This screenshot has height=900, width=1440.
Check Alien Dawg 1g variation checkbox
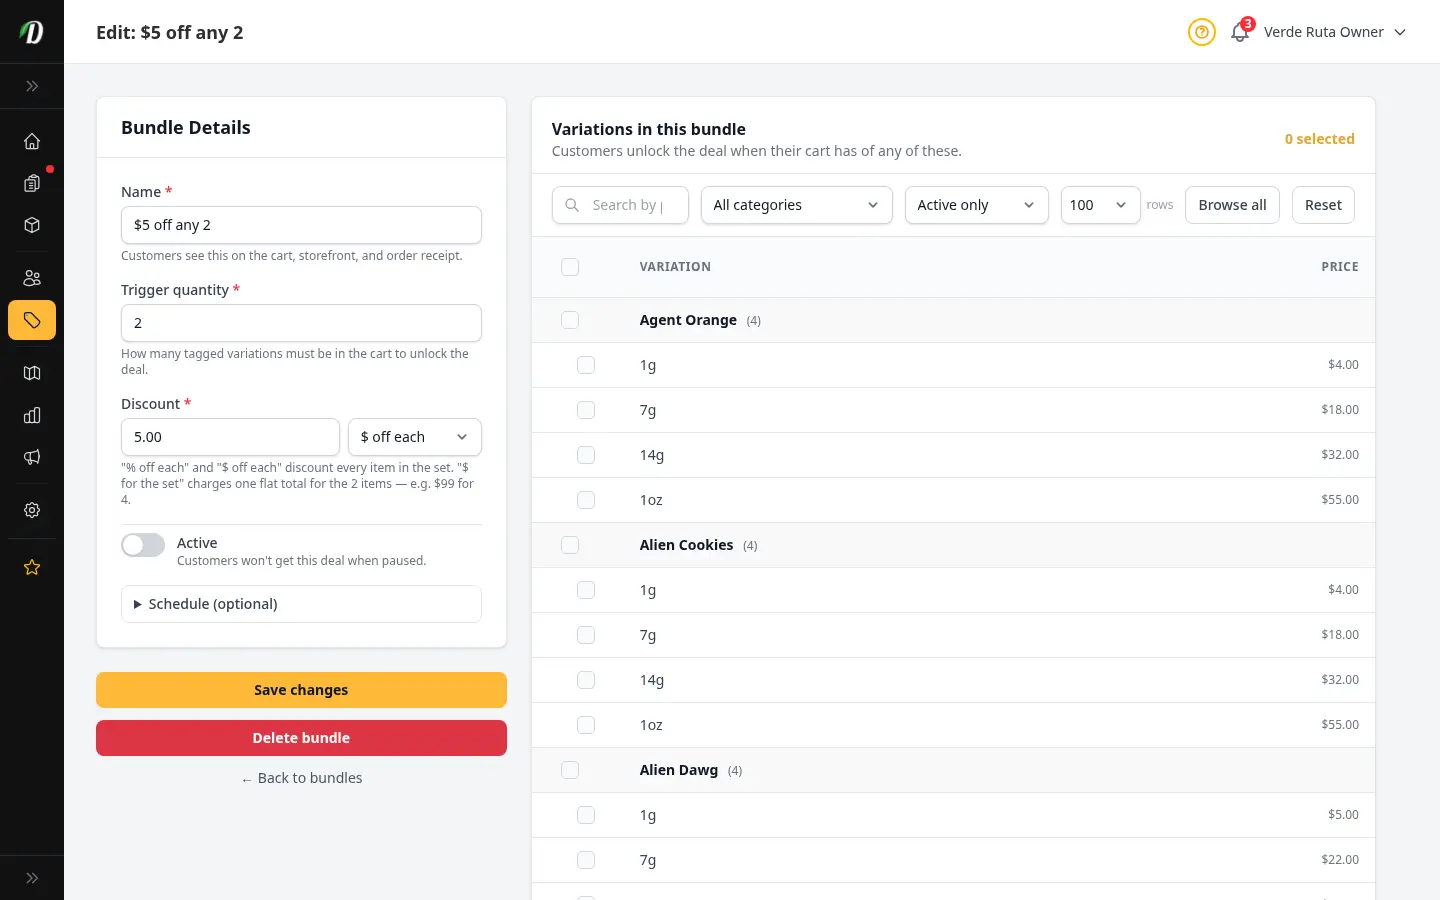[586, 815]
